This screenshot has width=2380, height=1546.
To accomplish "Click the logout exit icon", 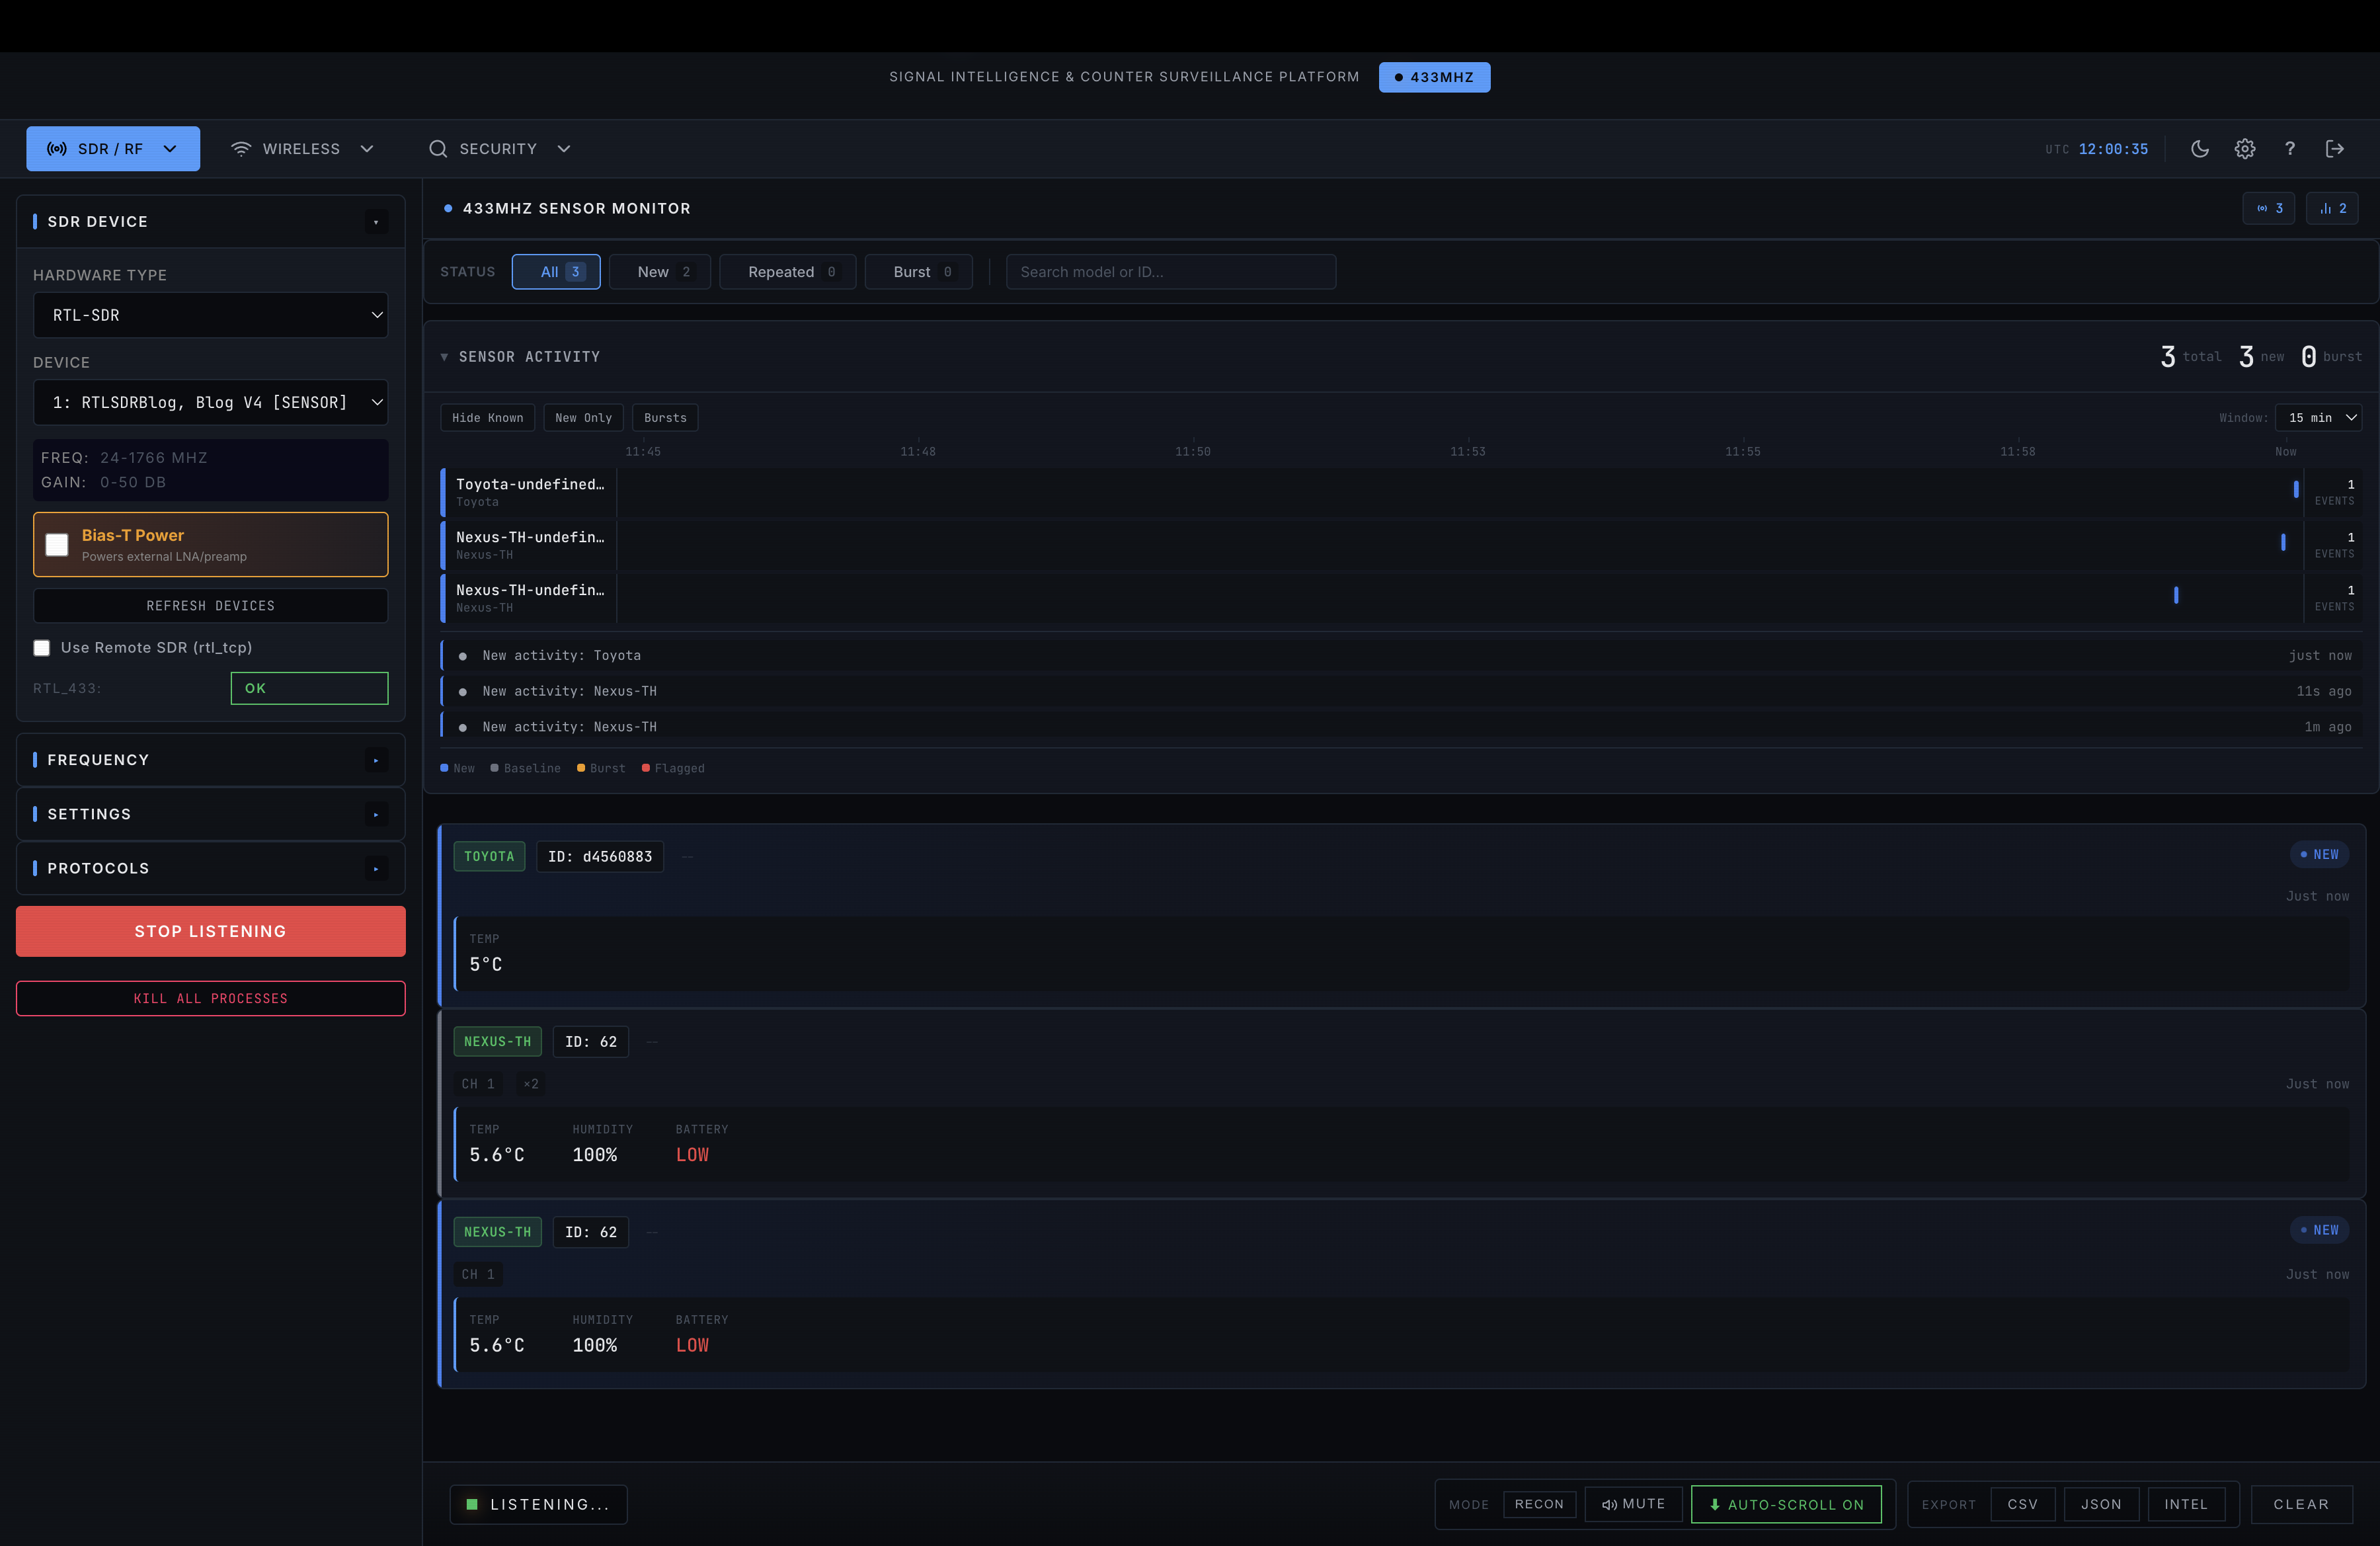I will [2335, 149].
